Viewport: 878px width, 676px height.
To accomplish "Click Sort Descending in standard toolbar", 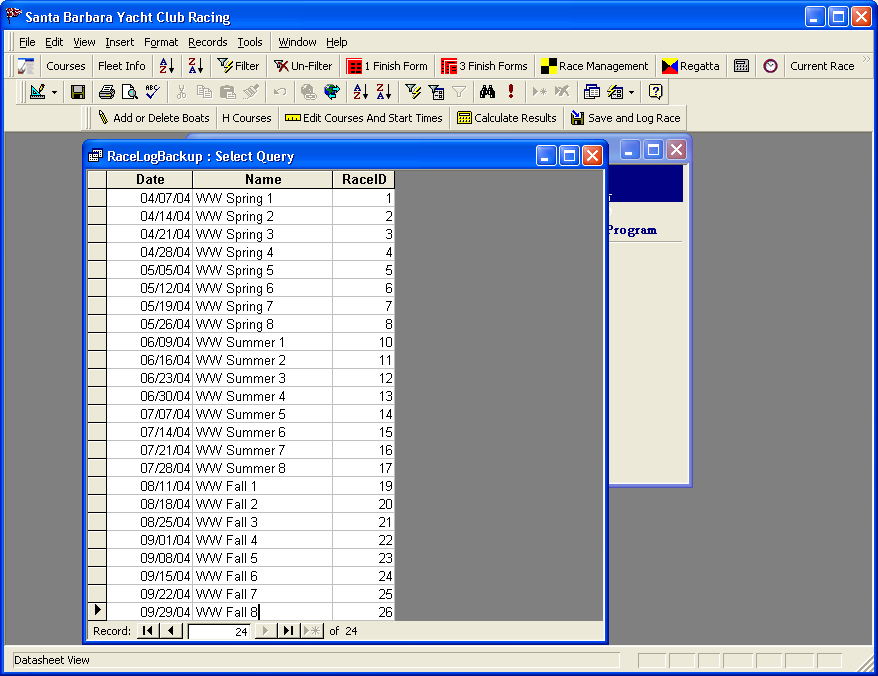I will tap(384, 92).
